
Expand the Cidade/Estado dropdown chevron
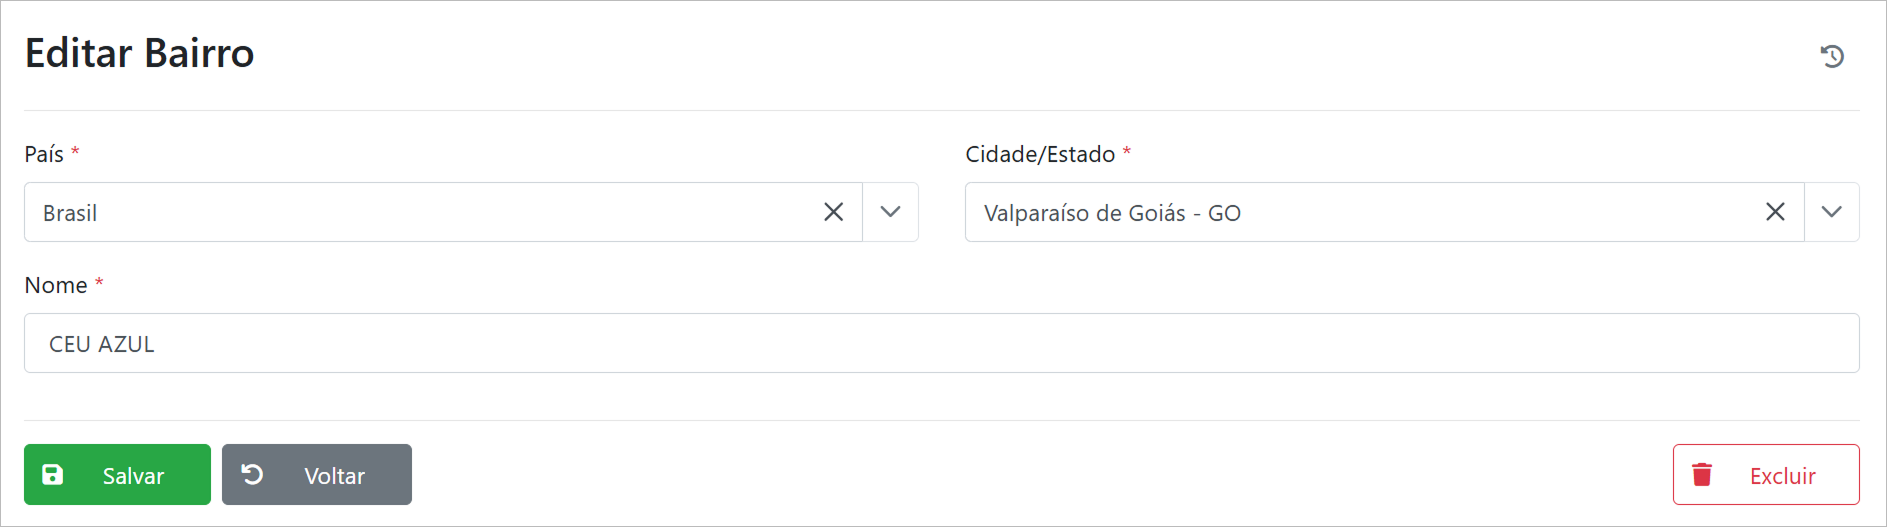[x=1831, y=212]
